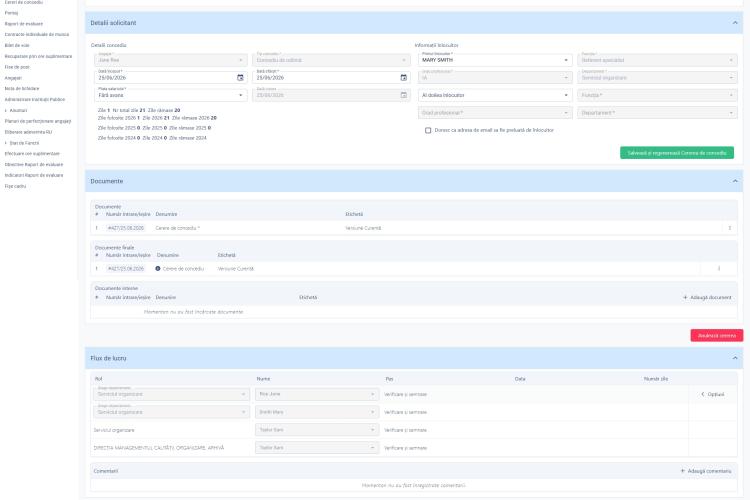Collapse the Flux de lucru section
Screen dimensions: 750x500
(x=735, y=358)
